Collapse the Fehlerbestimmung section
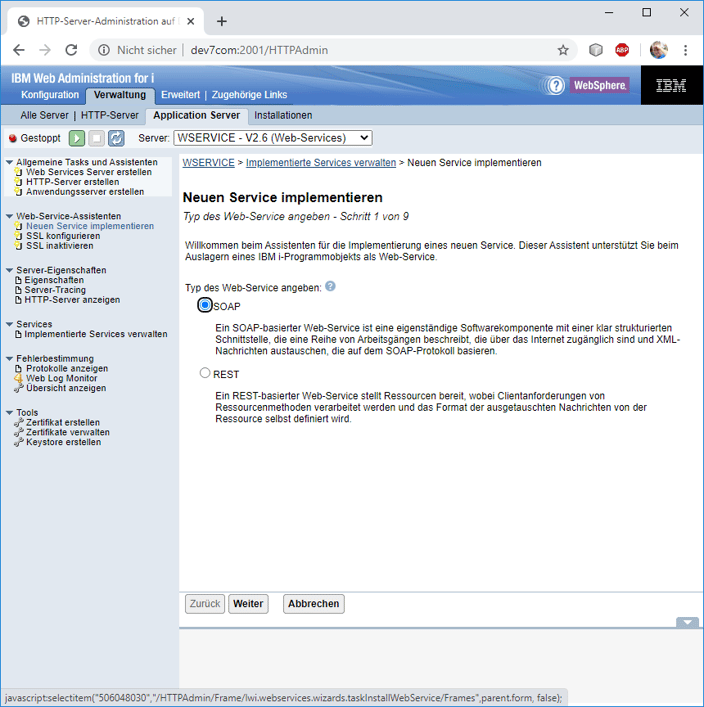Screen dimensions: 704x707 point(9,358)
